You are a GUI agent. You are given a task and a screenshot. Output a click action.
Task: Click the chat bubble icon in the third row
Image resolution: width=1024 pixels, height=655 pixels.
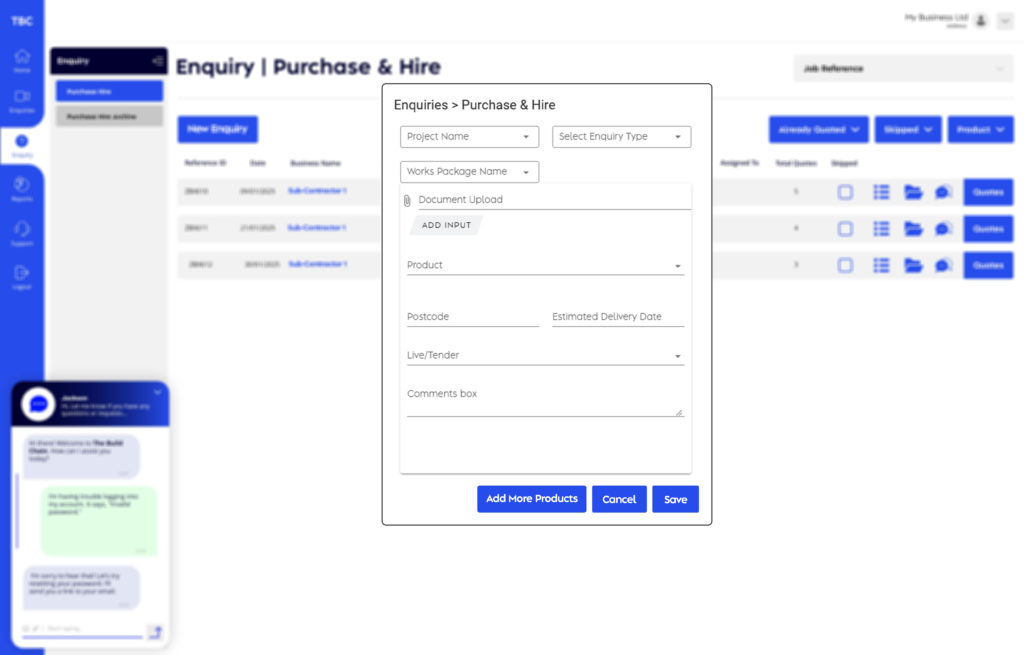943,265
